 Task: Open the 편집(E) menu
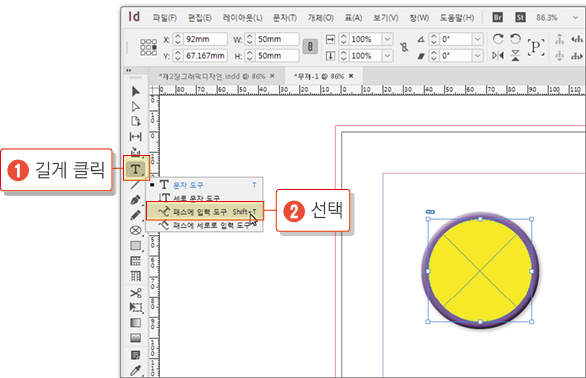click(x=199, y=18)
